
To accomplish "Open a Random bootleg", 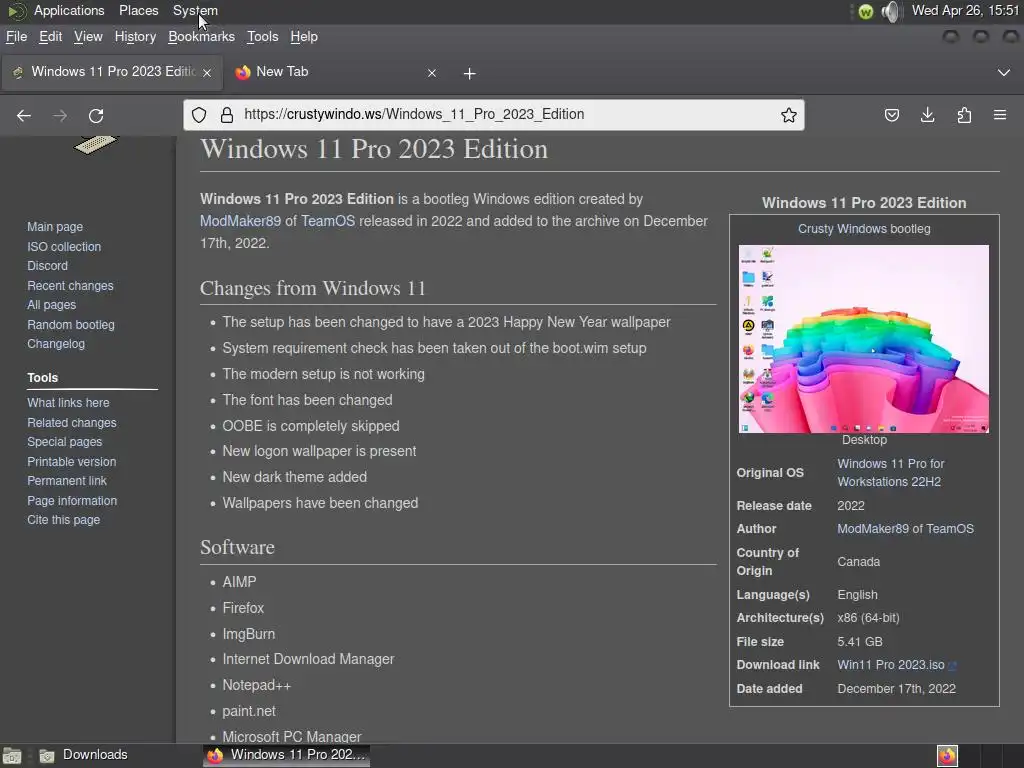I will [71, 325].
